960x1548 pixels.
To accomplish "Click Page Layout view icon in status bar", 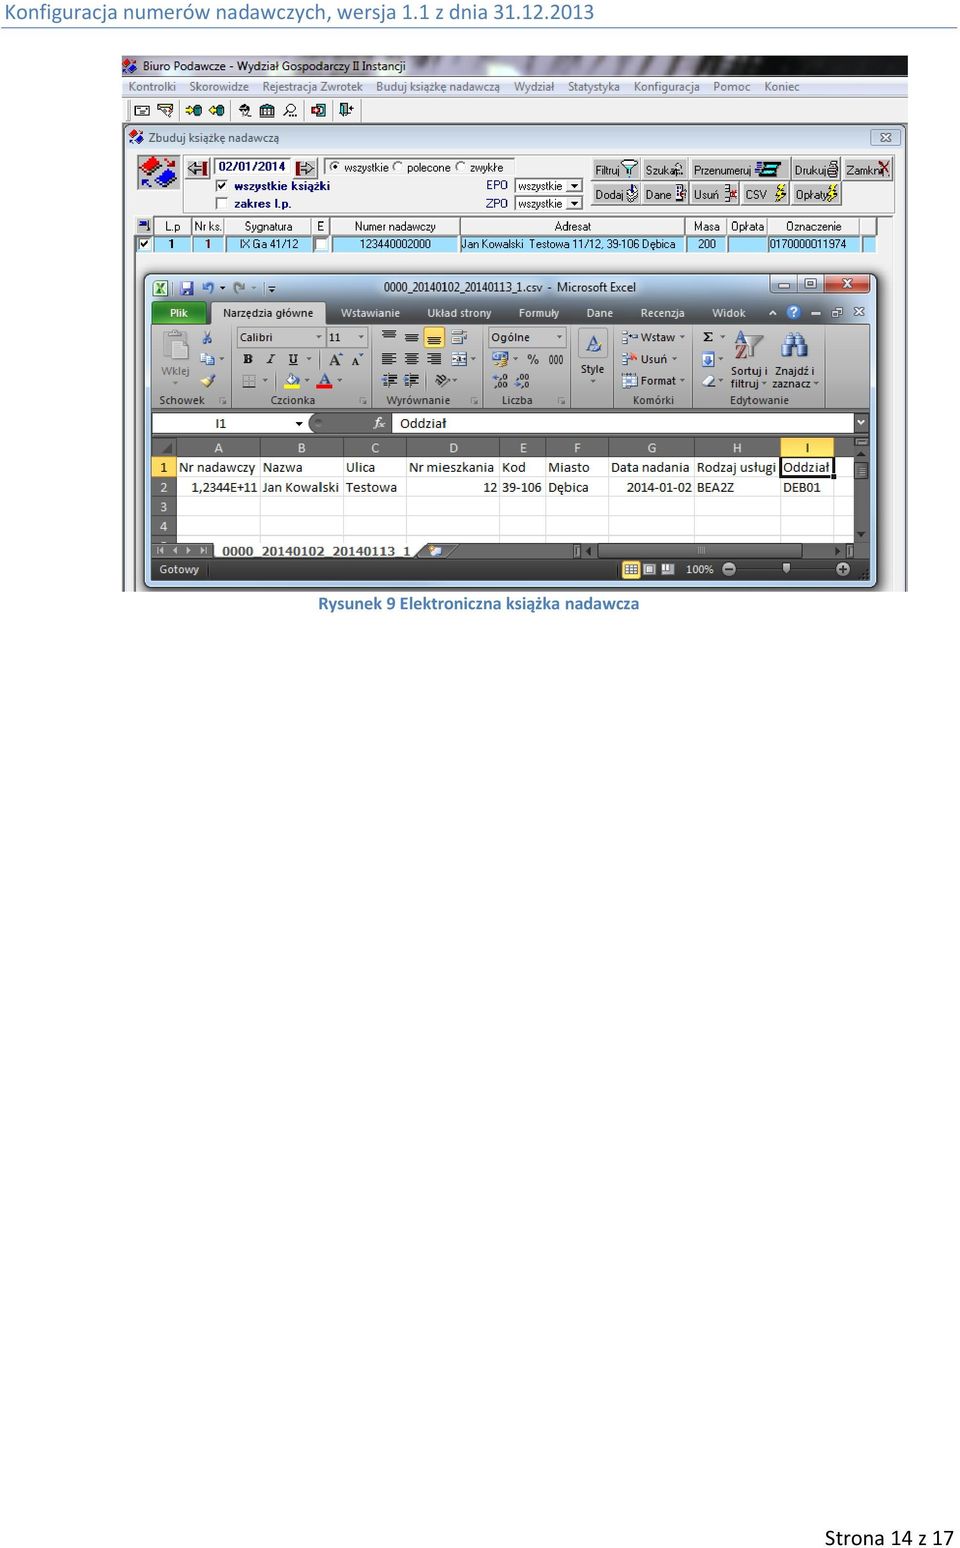I will [649, 570].
